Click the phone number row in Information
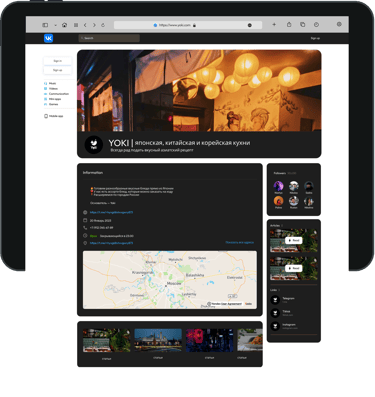This screenshot has width=375, height=397. (98, 228)
